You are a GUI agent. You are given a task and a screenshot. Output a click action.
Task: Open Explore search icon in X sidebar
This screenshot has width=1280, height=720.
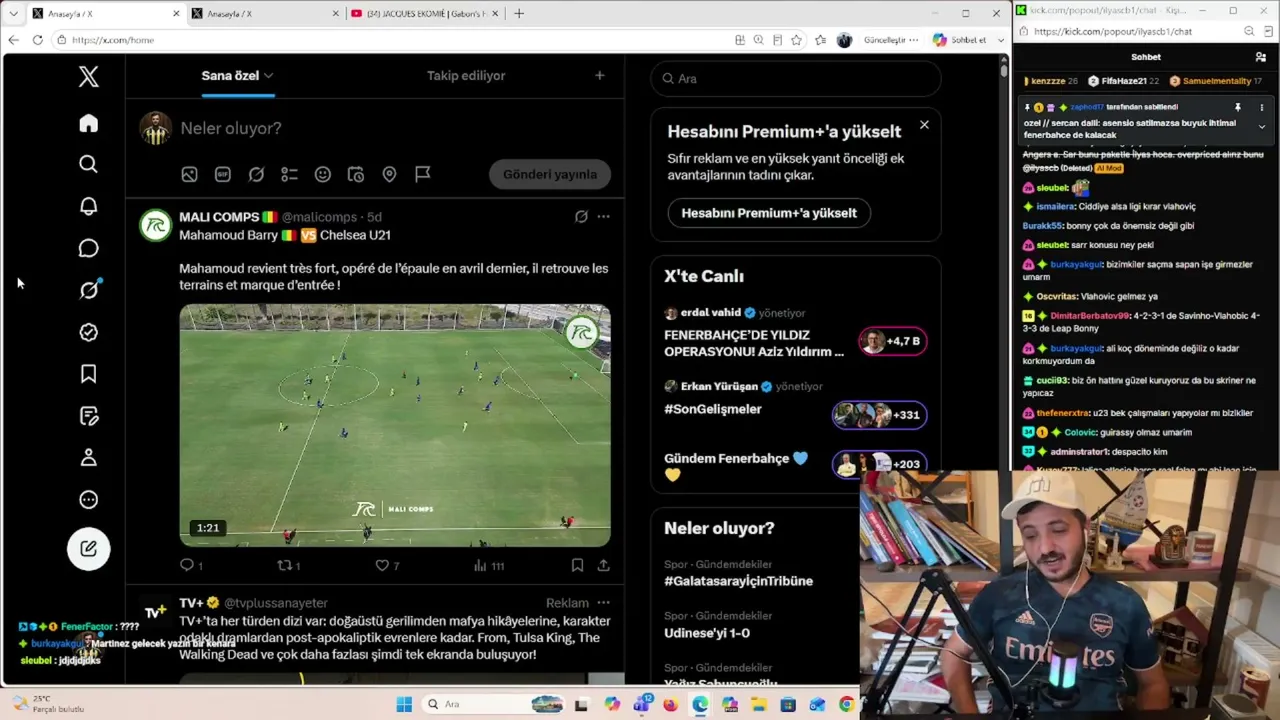pos(89,164)
